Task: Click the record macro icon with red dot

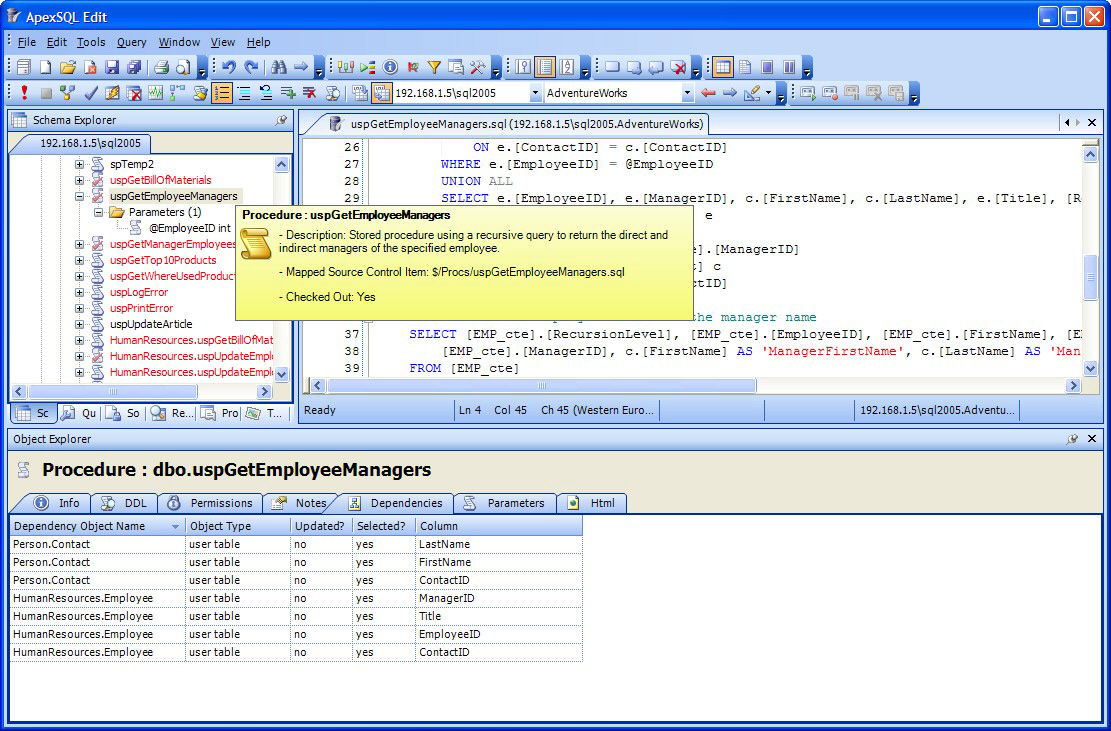Action: pyautogui.click(x=830, y=93)
